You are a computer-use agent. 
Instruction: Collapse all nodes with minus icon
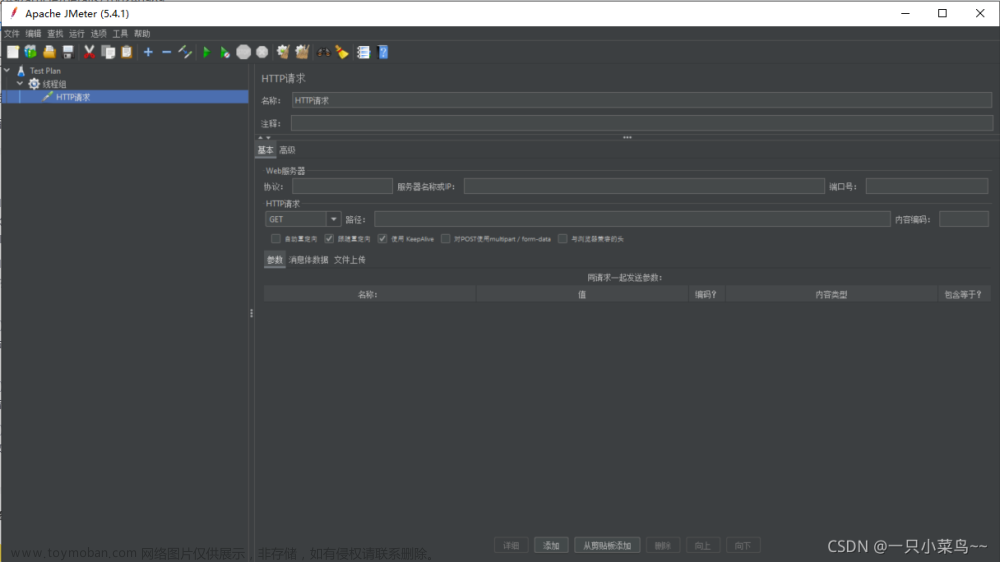tap(166, 52)
